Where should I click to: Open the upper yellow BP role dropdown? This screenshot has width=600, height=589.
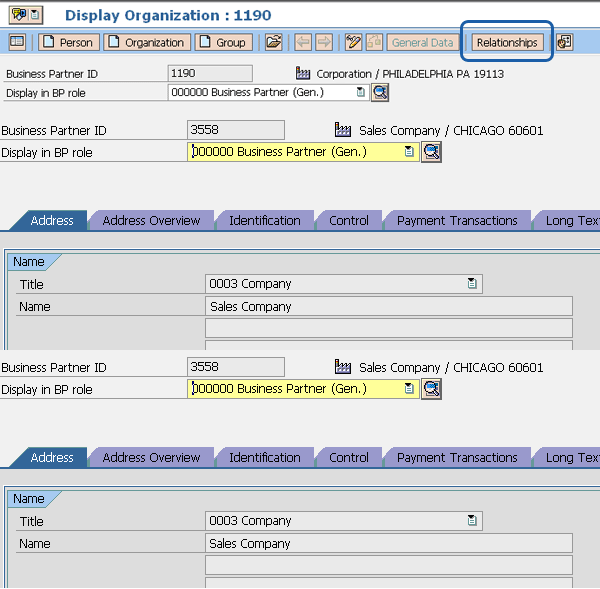(x=409, y=152)
